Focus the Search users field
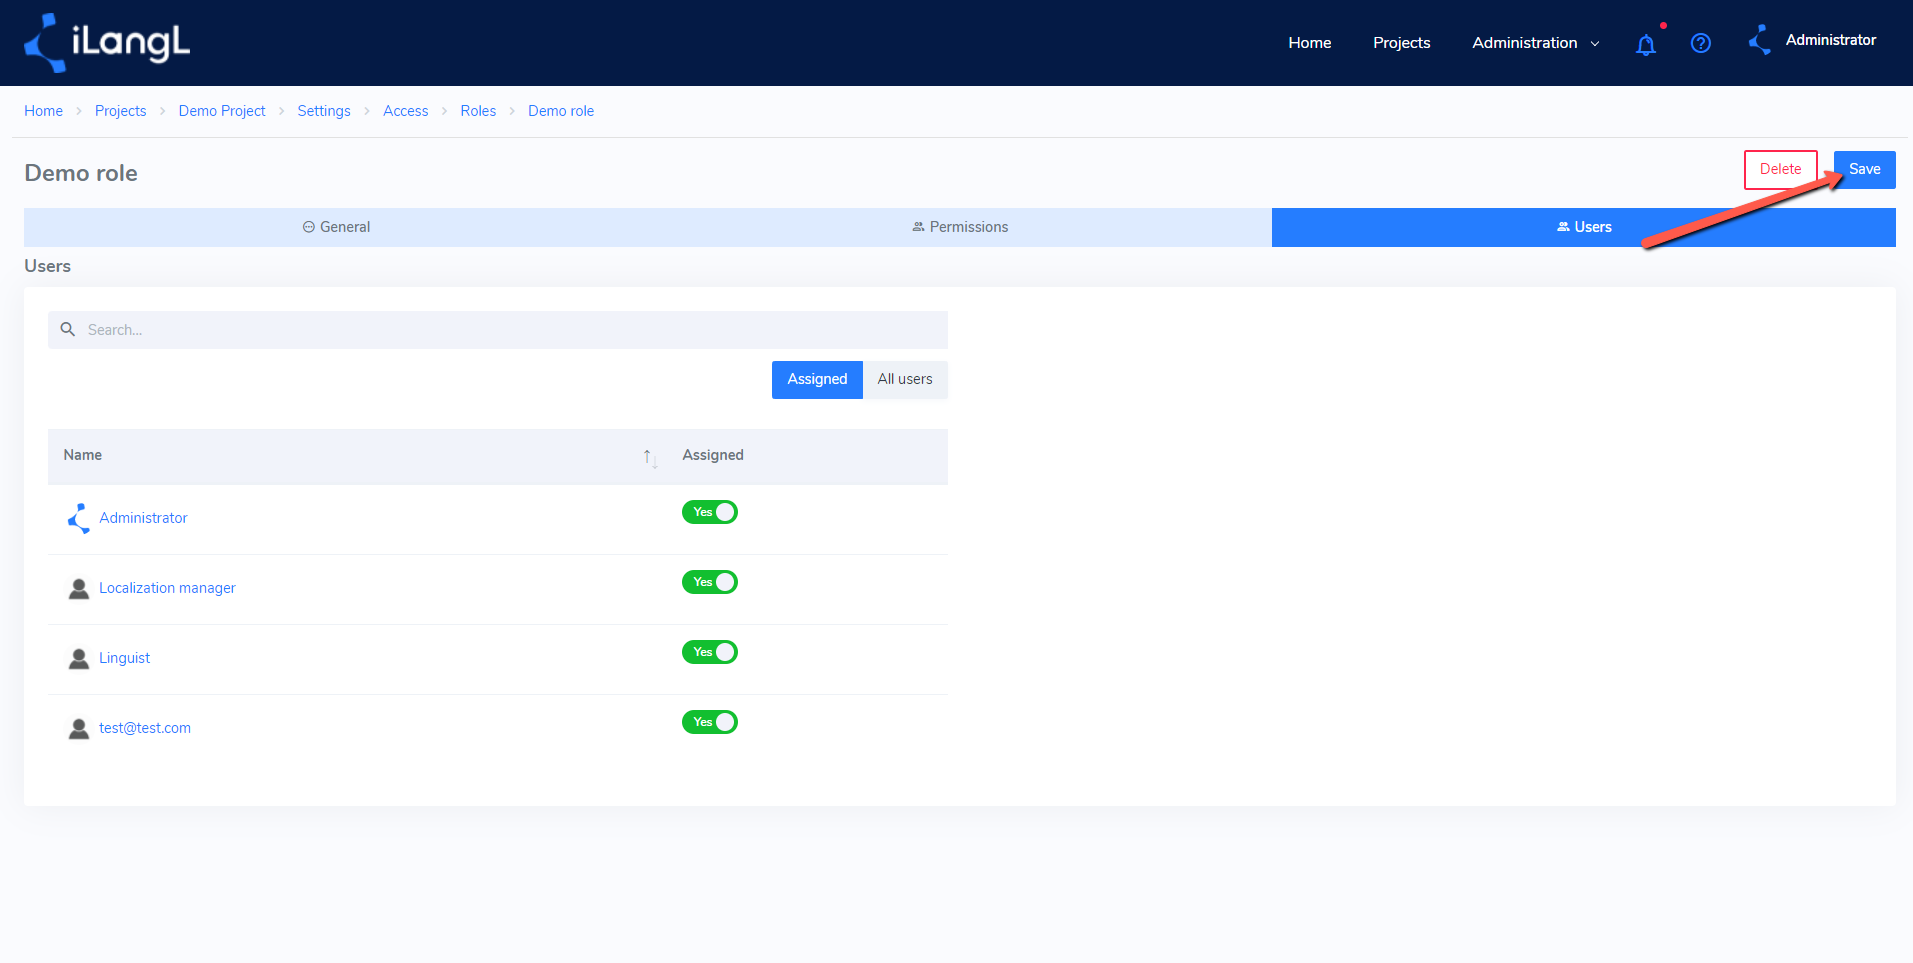Image resolution: width=1913 pixels, height=963 pixels. [498, 330]
